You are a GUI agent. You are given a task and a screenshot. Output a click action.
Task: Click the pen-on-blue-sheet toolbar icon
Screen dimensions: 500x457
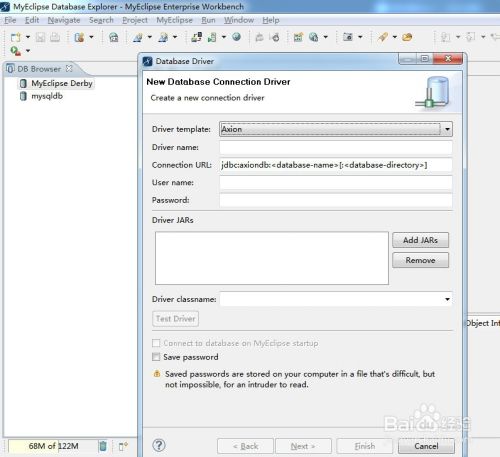[138, 37]
